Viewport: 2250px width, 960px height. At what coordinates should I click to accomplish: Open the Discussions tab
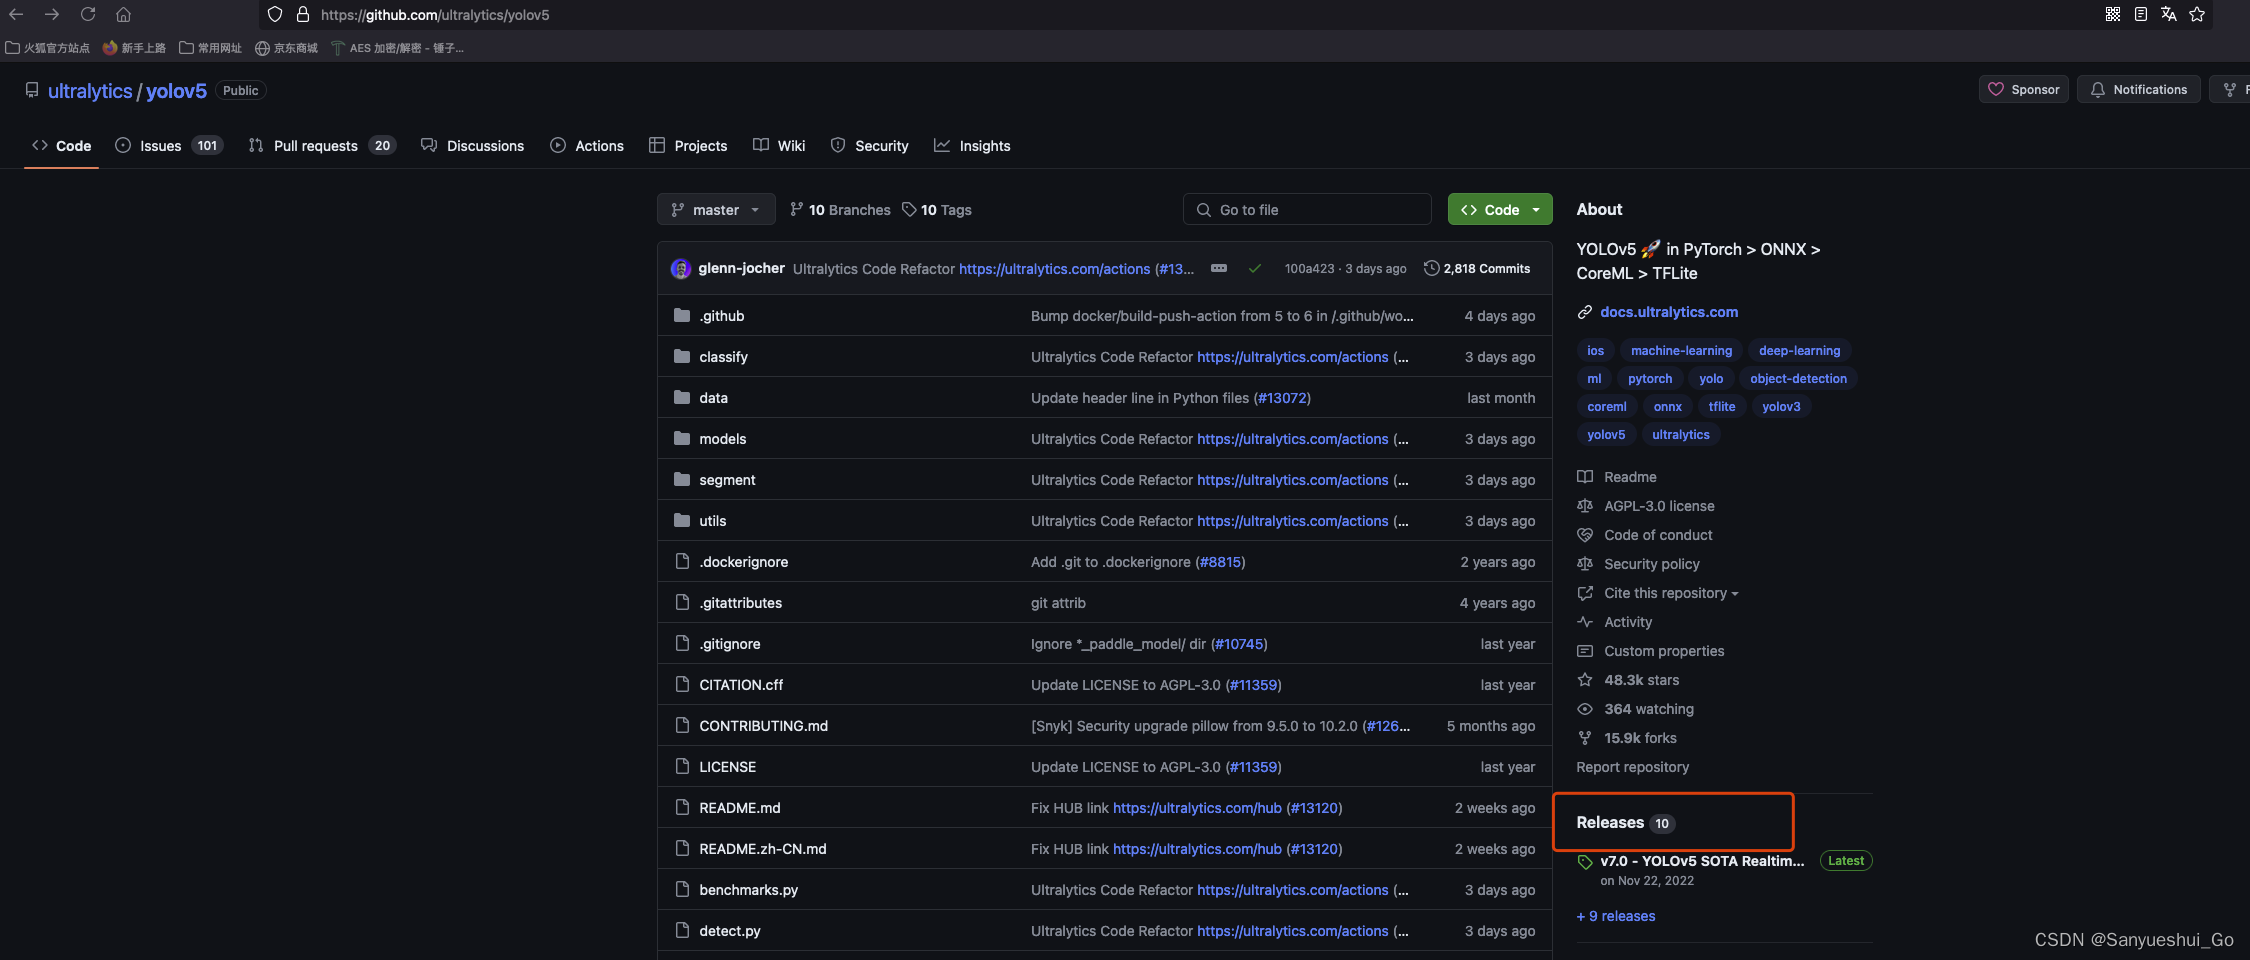tap(473, 146)
